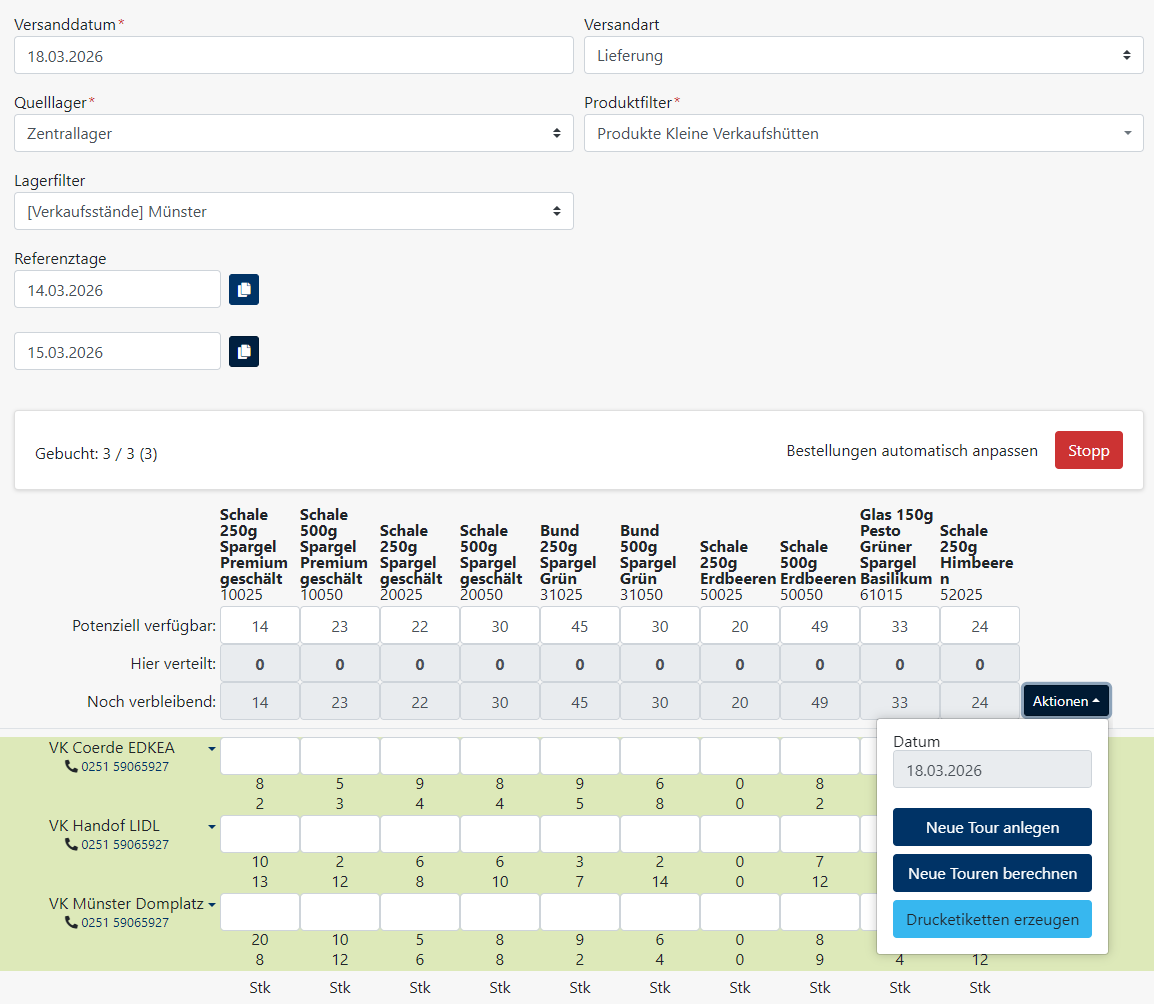Click phone icon under VK Münster Domplatz
This screenshot has width=1154, height=1004.
(x=71, y=923)
